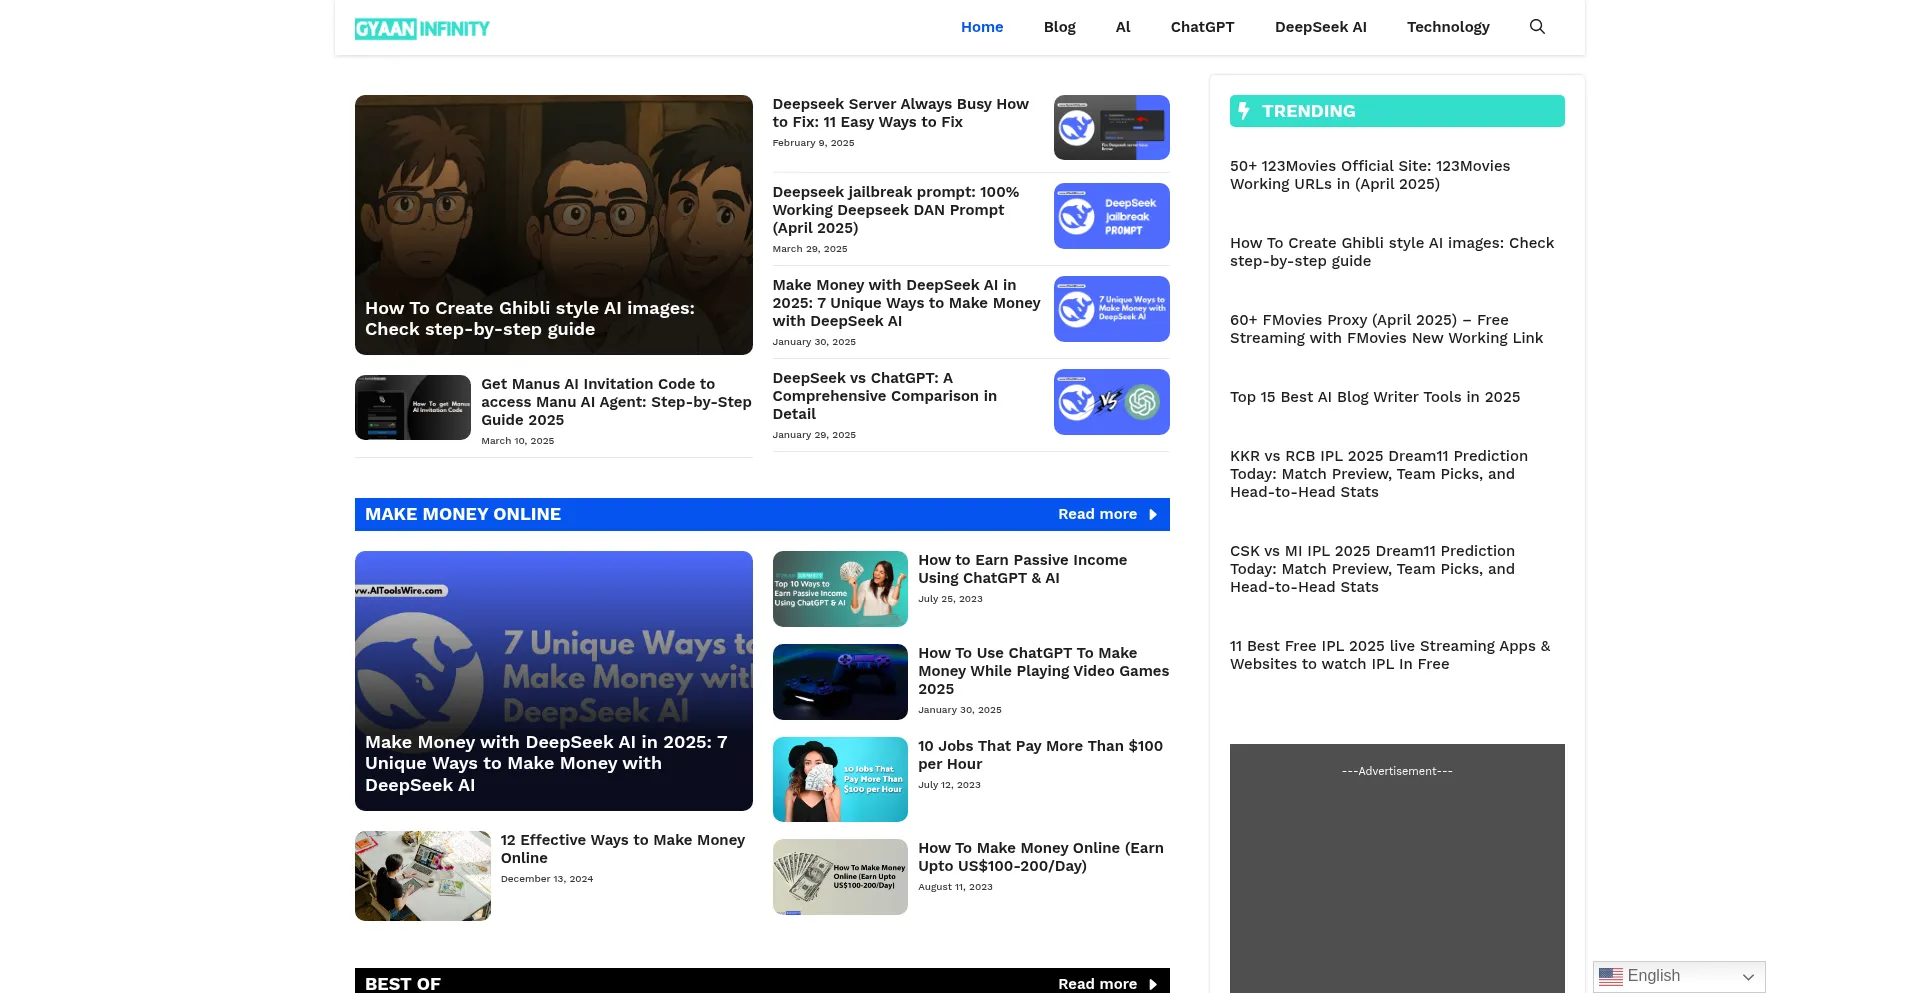This screenshot has height=993, width=1920.
Task: Open Top 15 Best AI Blog Writer Tools
Action: [x=1374, y=397]
